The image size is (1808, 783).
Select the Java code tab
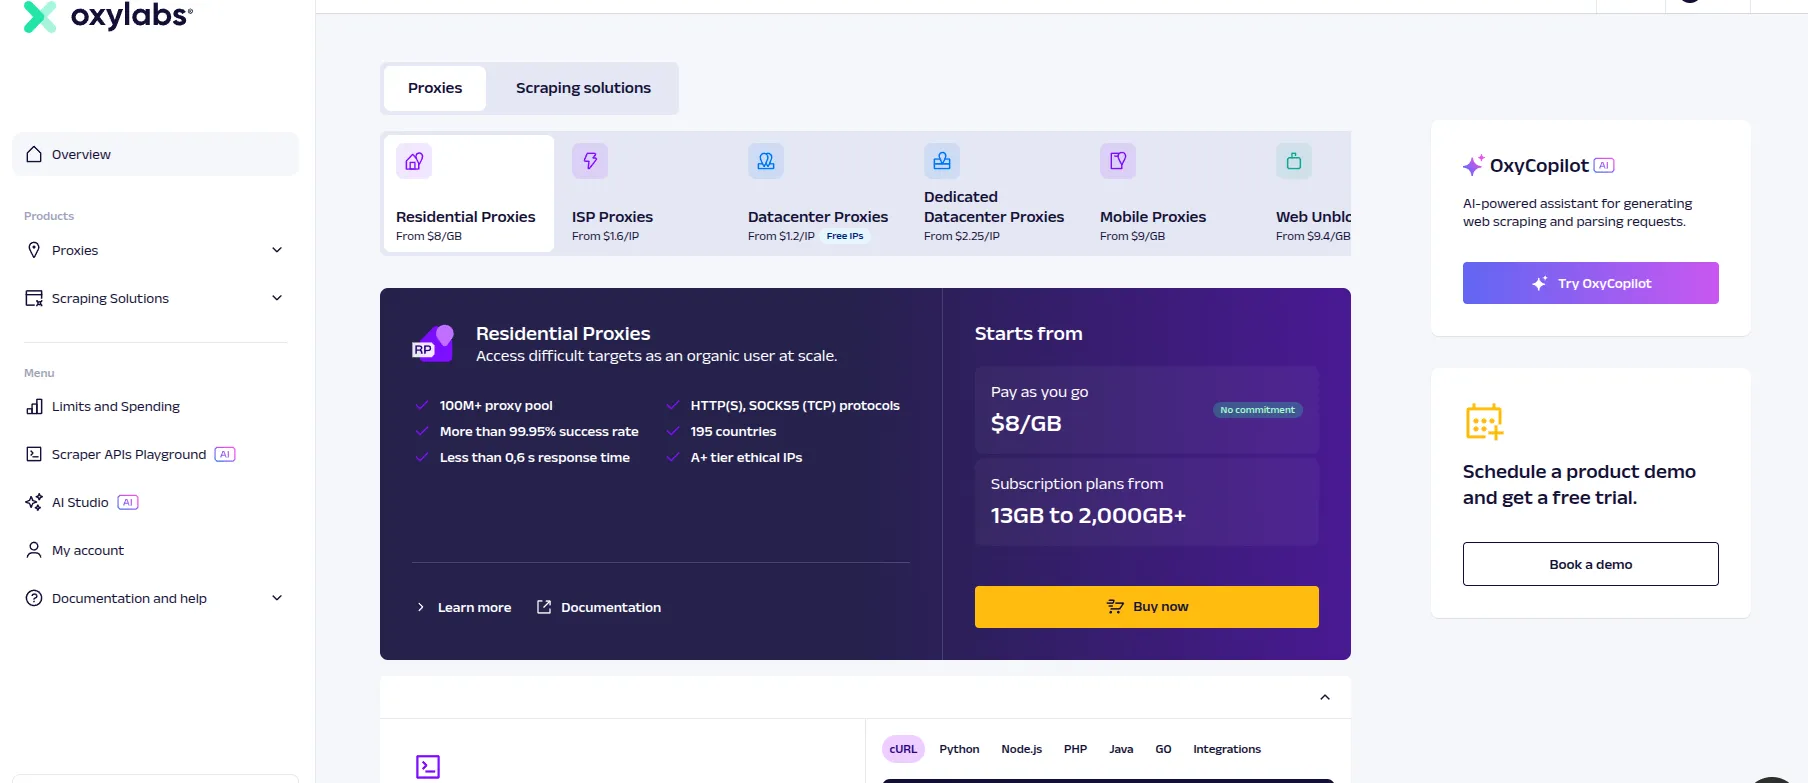click(1121, 749)
